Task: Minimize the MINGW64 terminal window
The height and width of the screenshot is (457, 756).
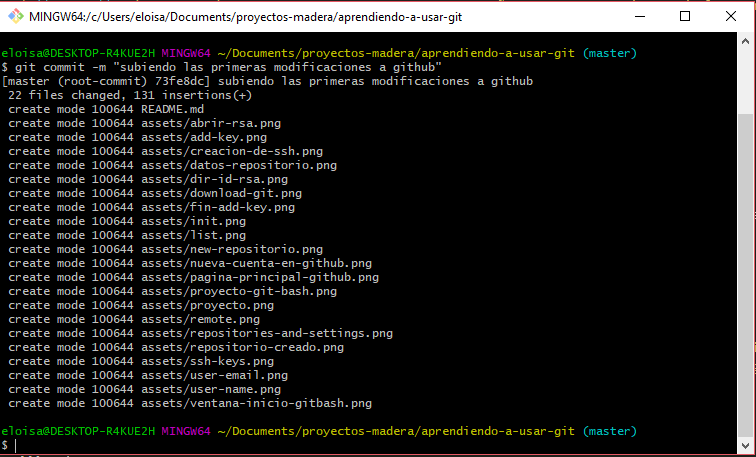Action: [637, 17]
